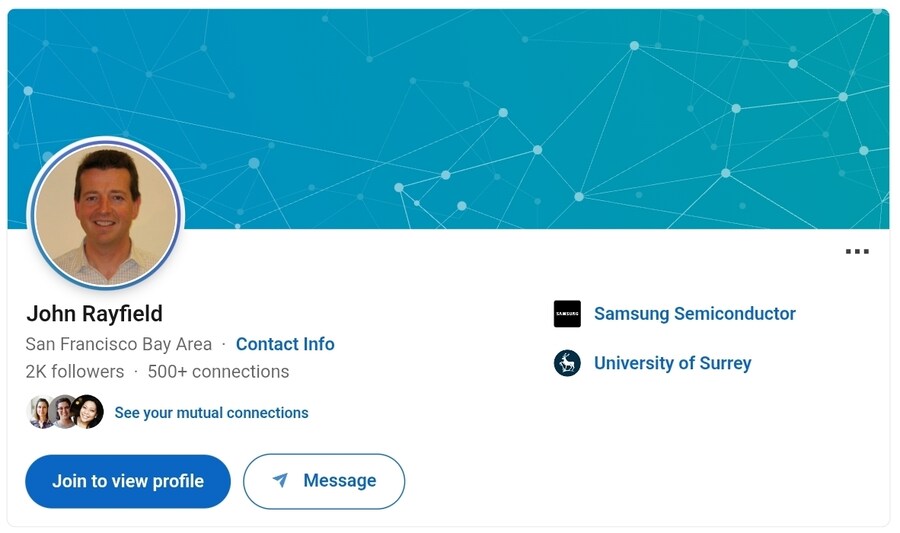
Task: Visit the University of Surrey link
Action: (x=672, y=363)
